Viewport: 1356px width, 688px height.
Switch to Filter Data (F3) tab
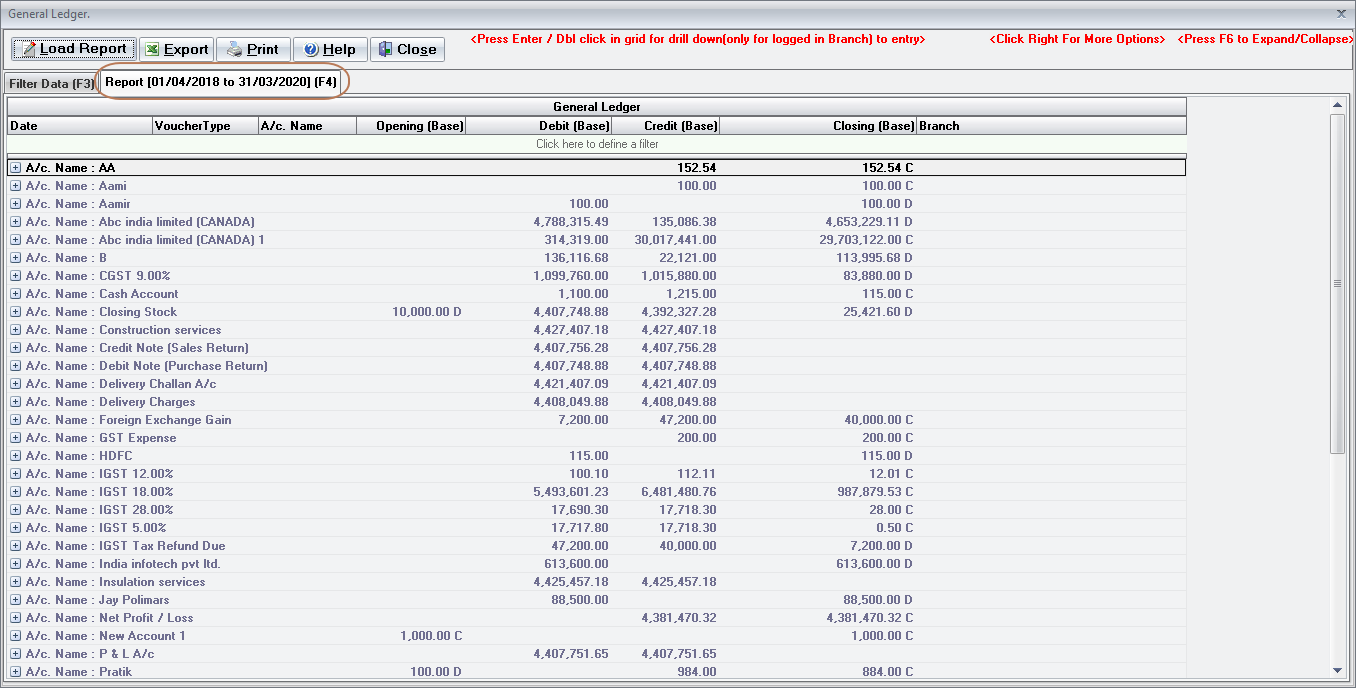51,84
